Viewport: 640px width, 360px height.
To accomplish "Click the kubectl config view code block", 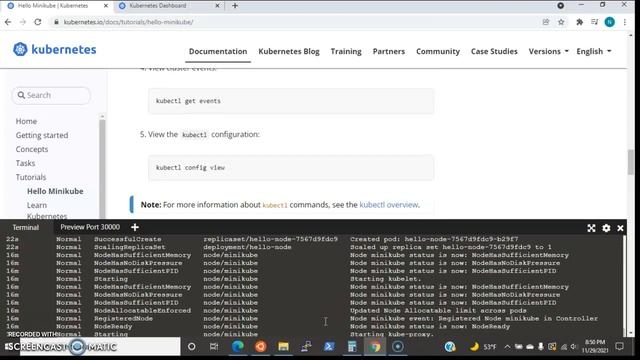I will pyautogui.click(x=291, y=167).
